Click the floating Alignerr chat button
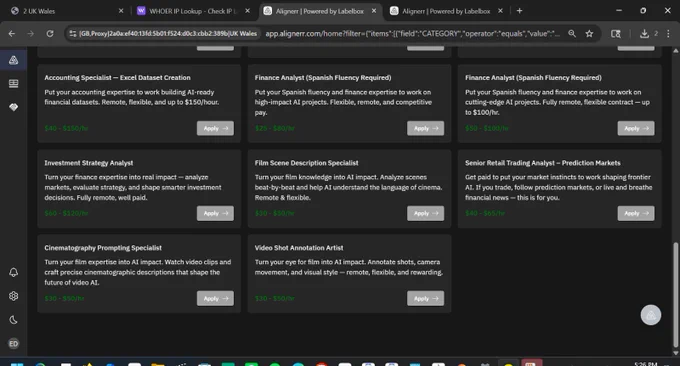Viewport: 680px width, 366px height. (651, 315)
